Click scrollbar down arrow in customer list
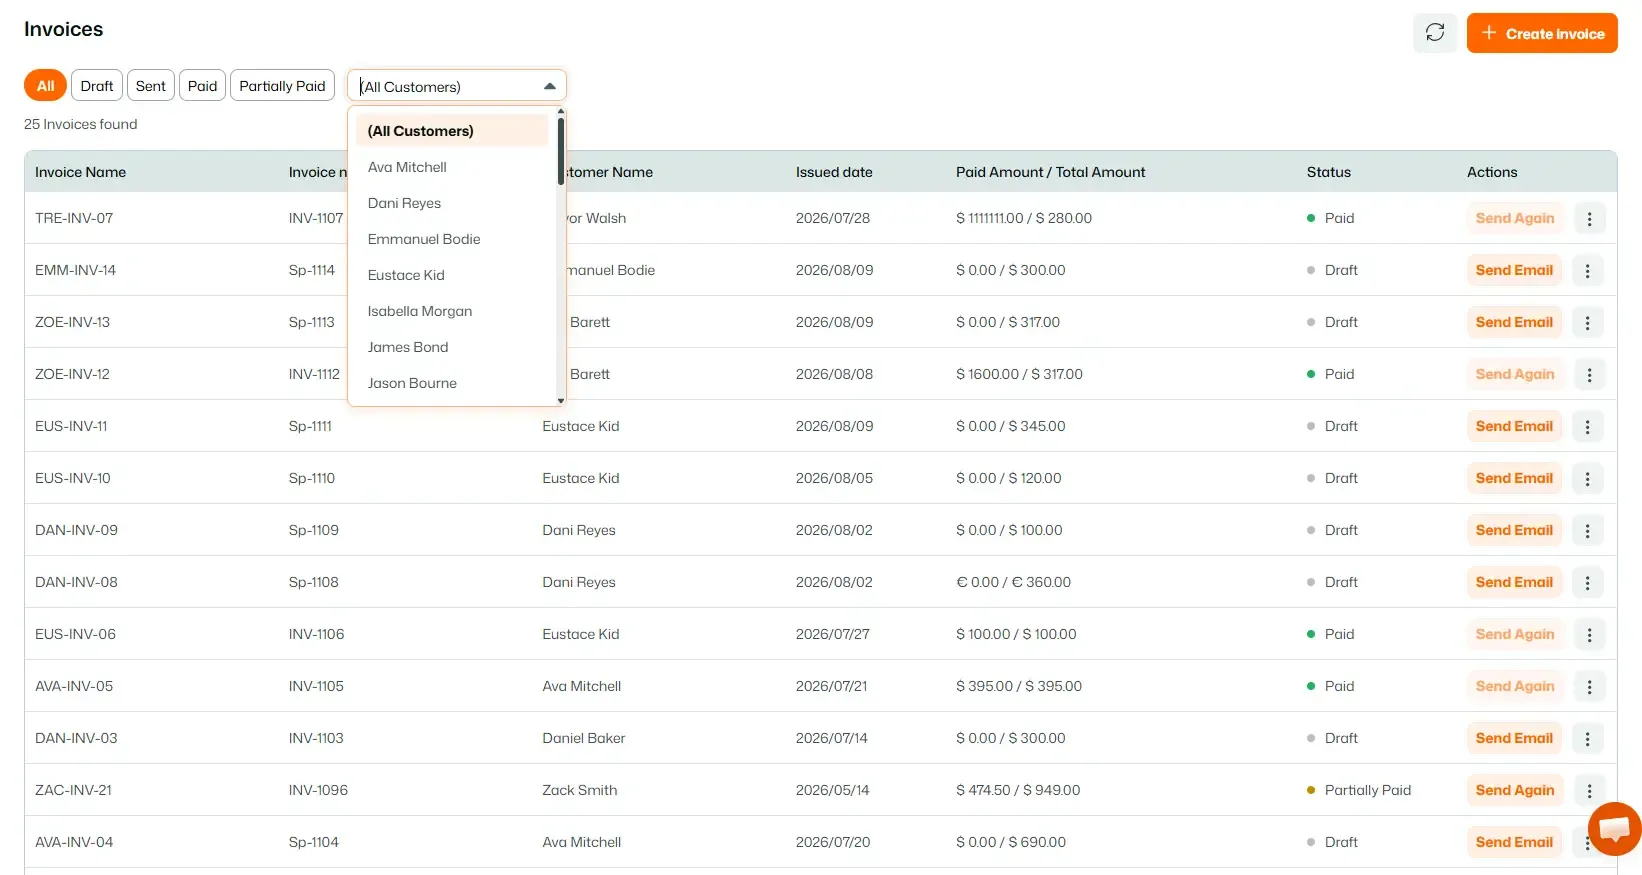Viewport: 1642px width, 875px height. [561, 400]
